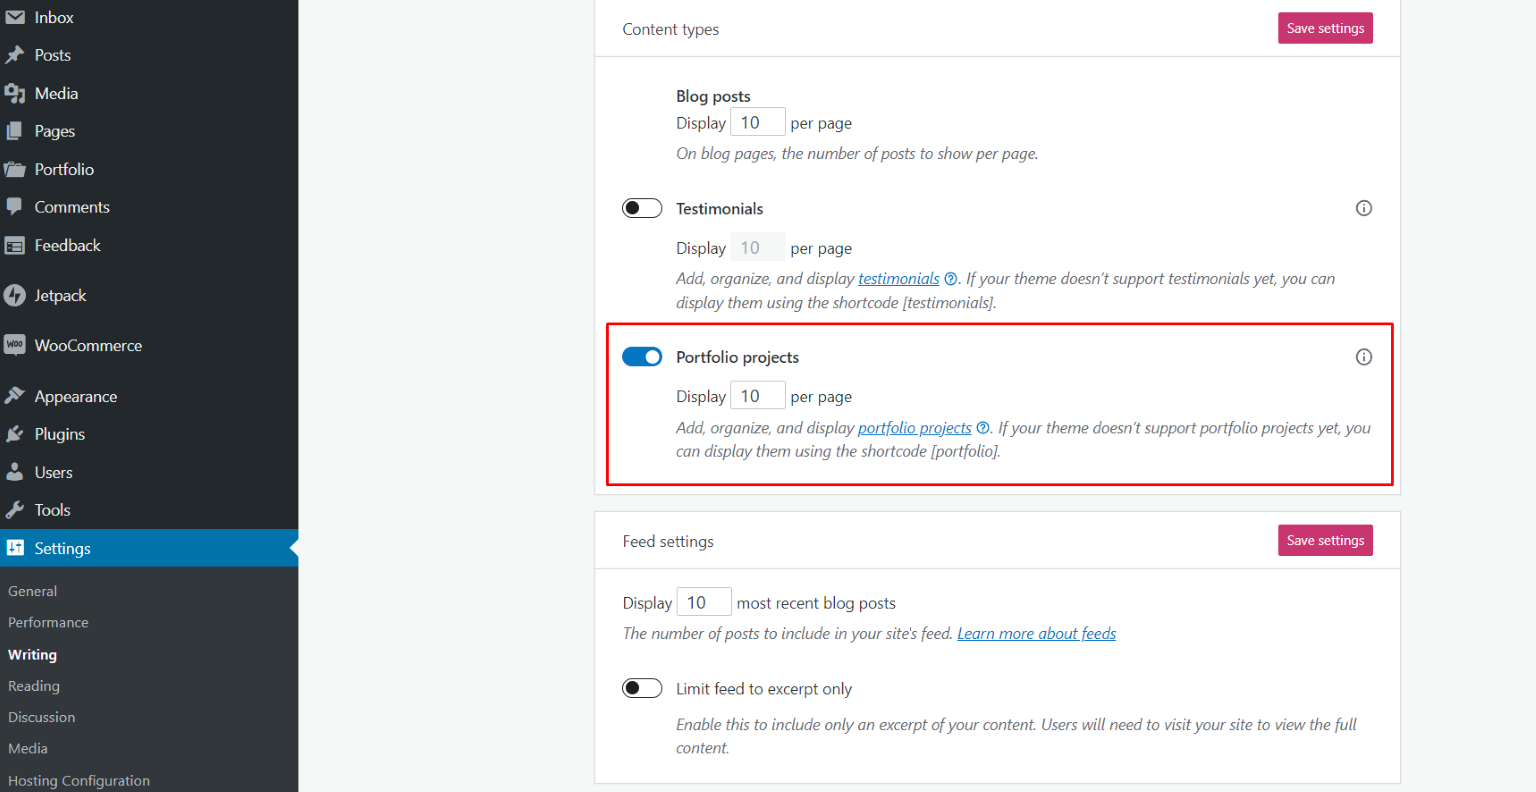Click the Blog posts label
Viewport: 1536px width, 792px height.
coord(713,96)
